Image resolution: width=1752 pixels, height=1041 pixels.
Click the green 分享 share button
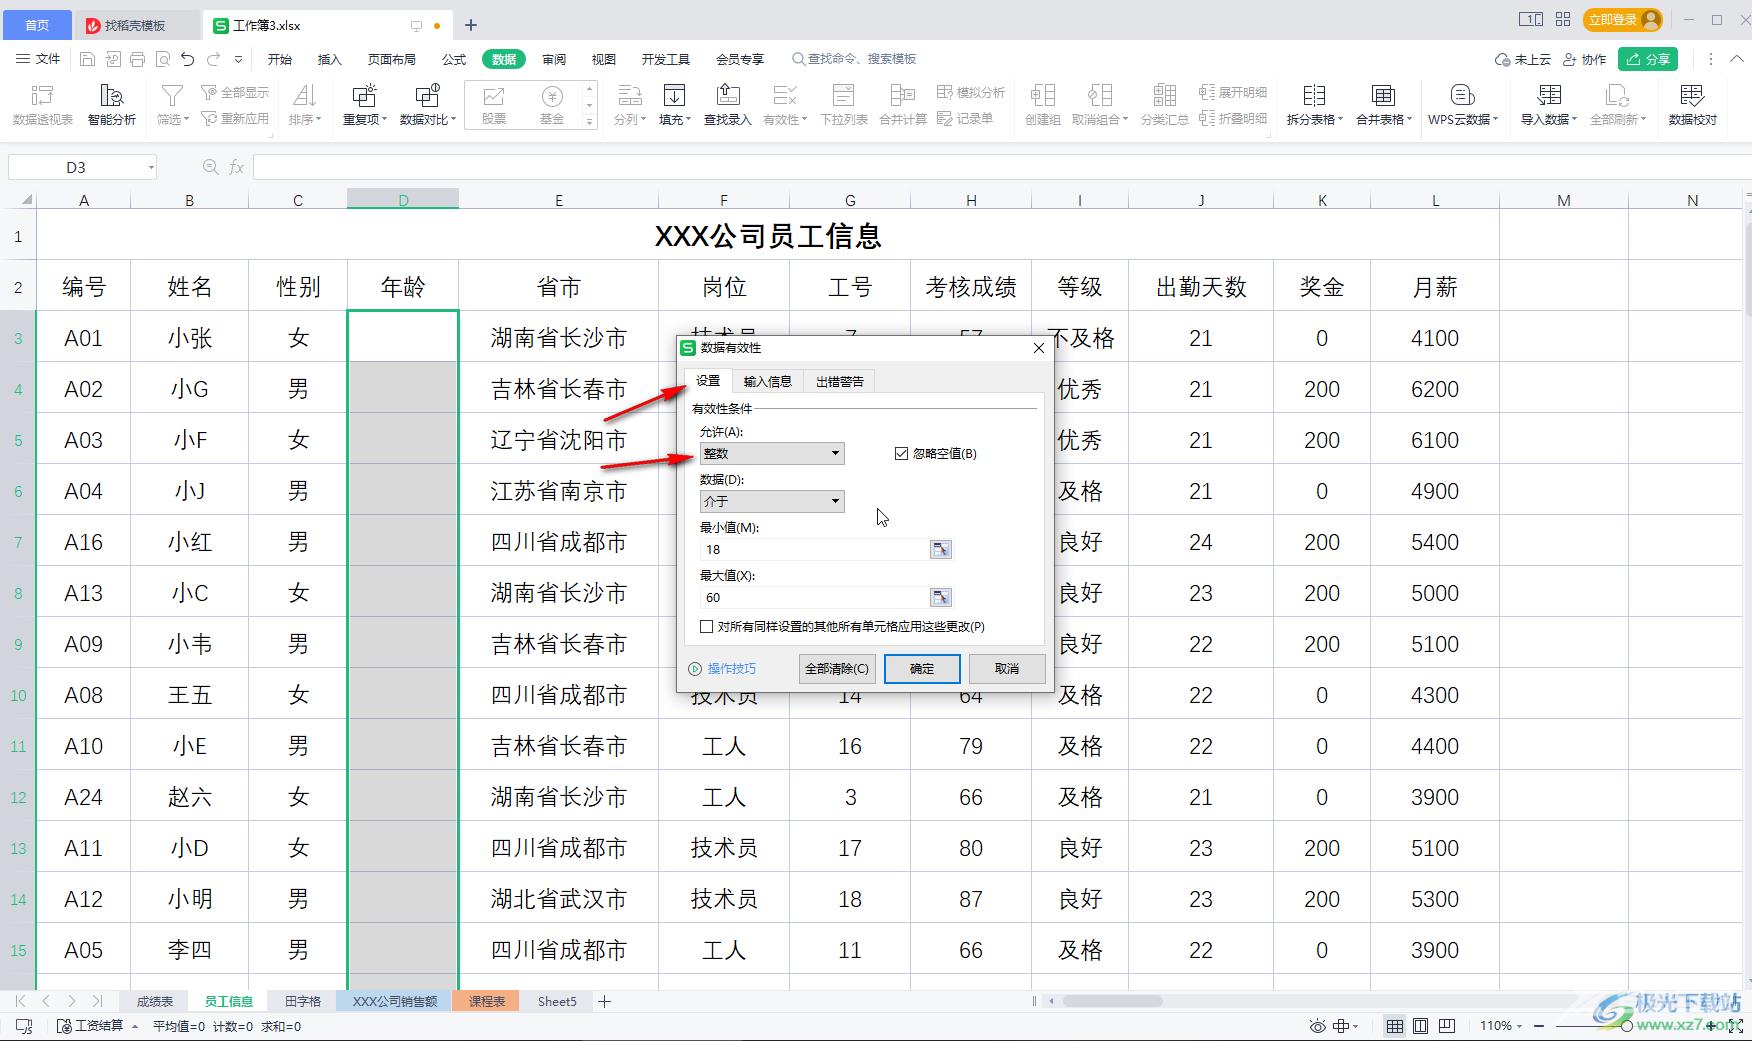point(1648,59)
